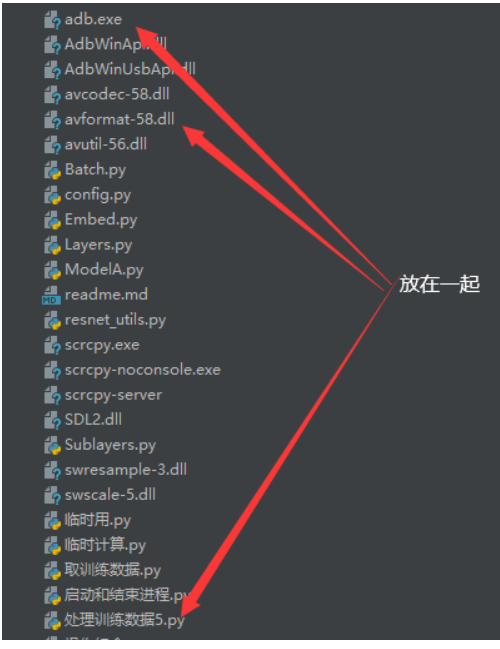Viewport: 500px width, 649px height.
Task: Click the readme.md markdown icon
Action: (51, 296)
